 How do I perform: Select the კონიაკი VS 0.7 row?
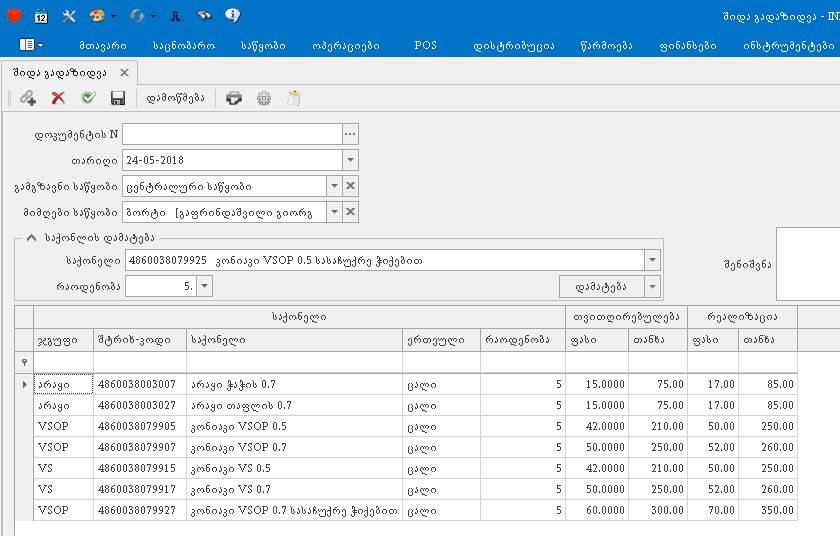(415, 489)
